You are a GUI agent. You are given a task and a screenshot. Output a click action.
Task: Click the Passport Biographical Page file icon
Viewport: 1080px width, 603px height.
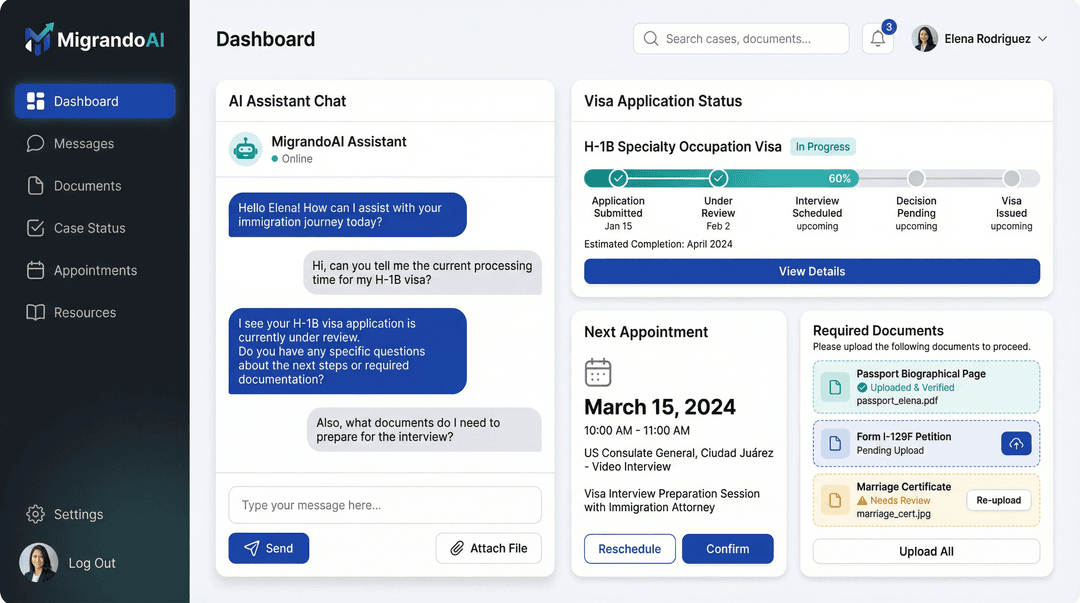834,386
